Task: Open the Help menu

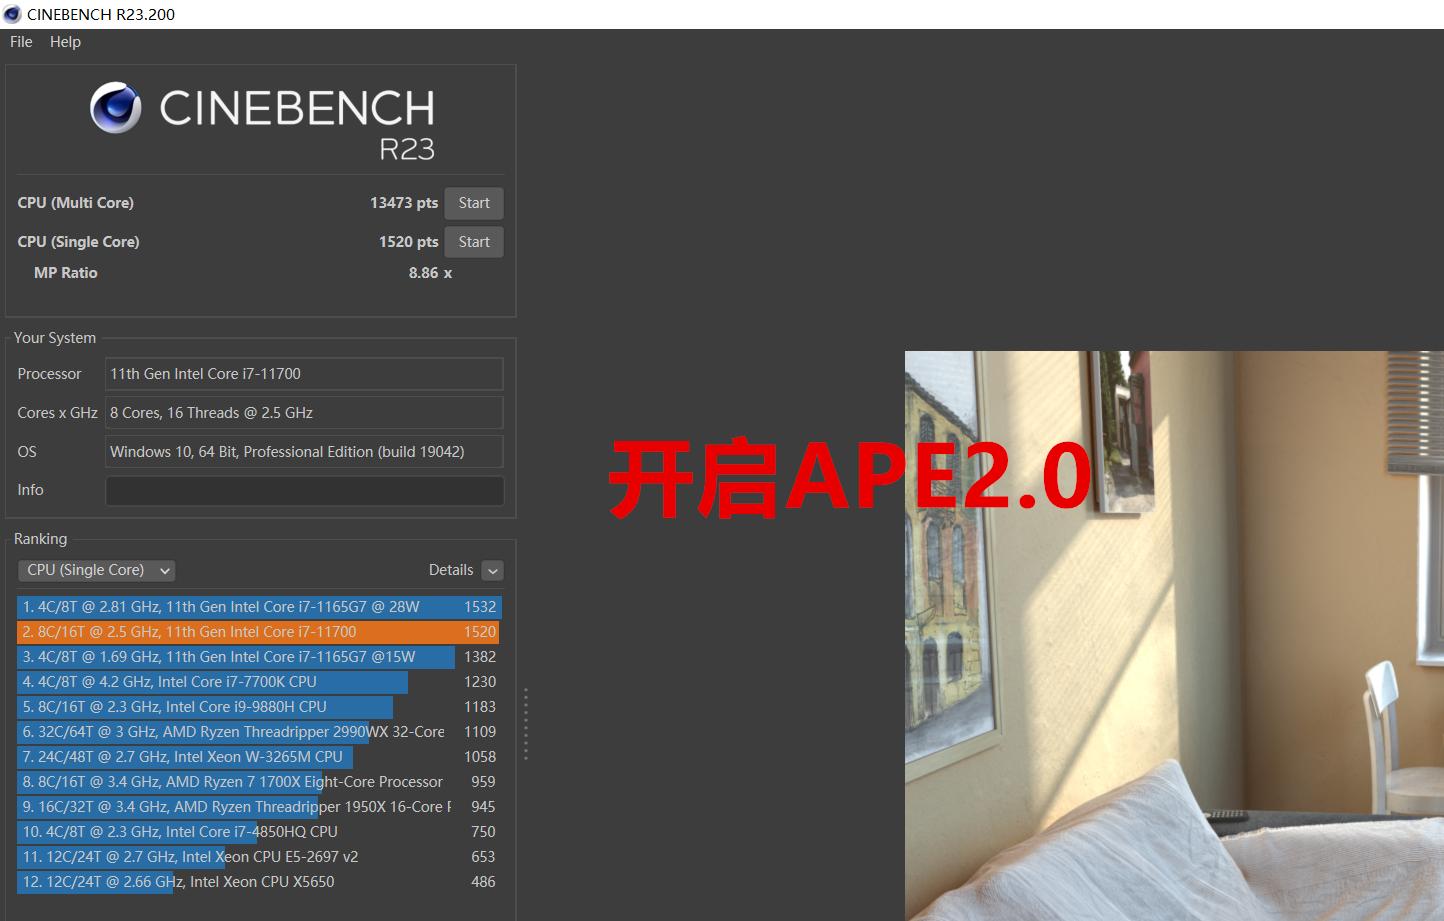Action: coord(65,41)
